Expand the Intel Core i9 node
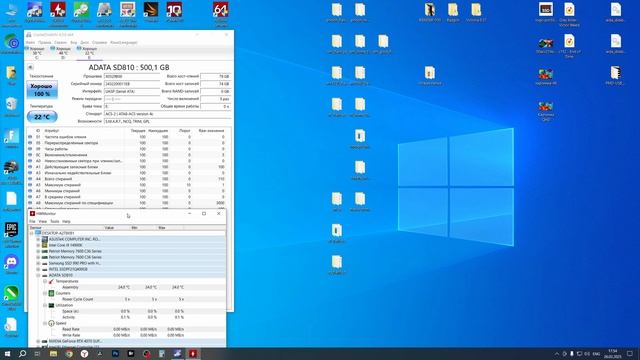 (x=38, y=245)
